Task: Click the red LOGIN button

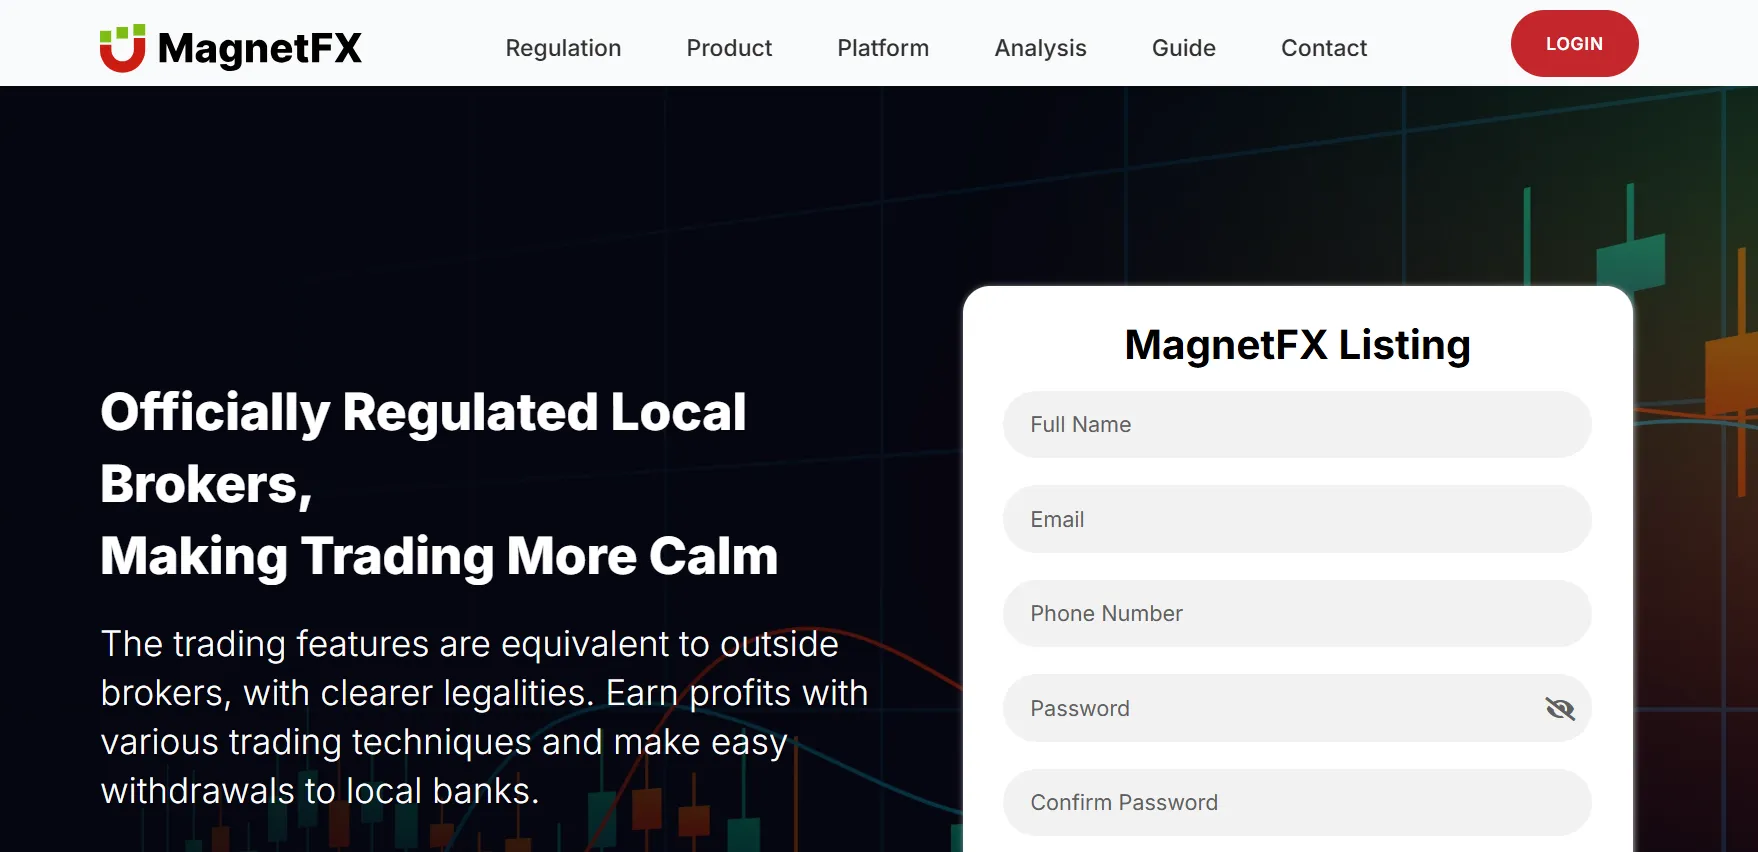Action: point(1574,44)
